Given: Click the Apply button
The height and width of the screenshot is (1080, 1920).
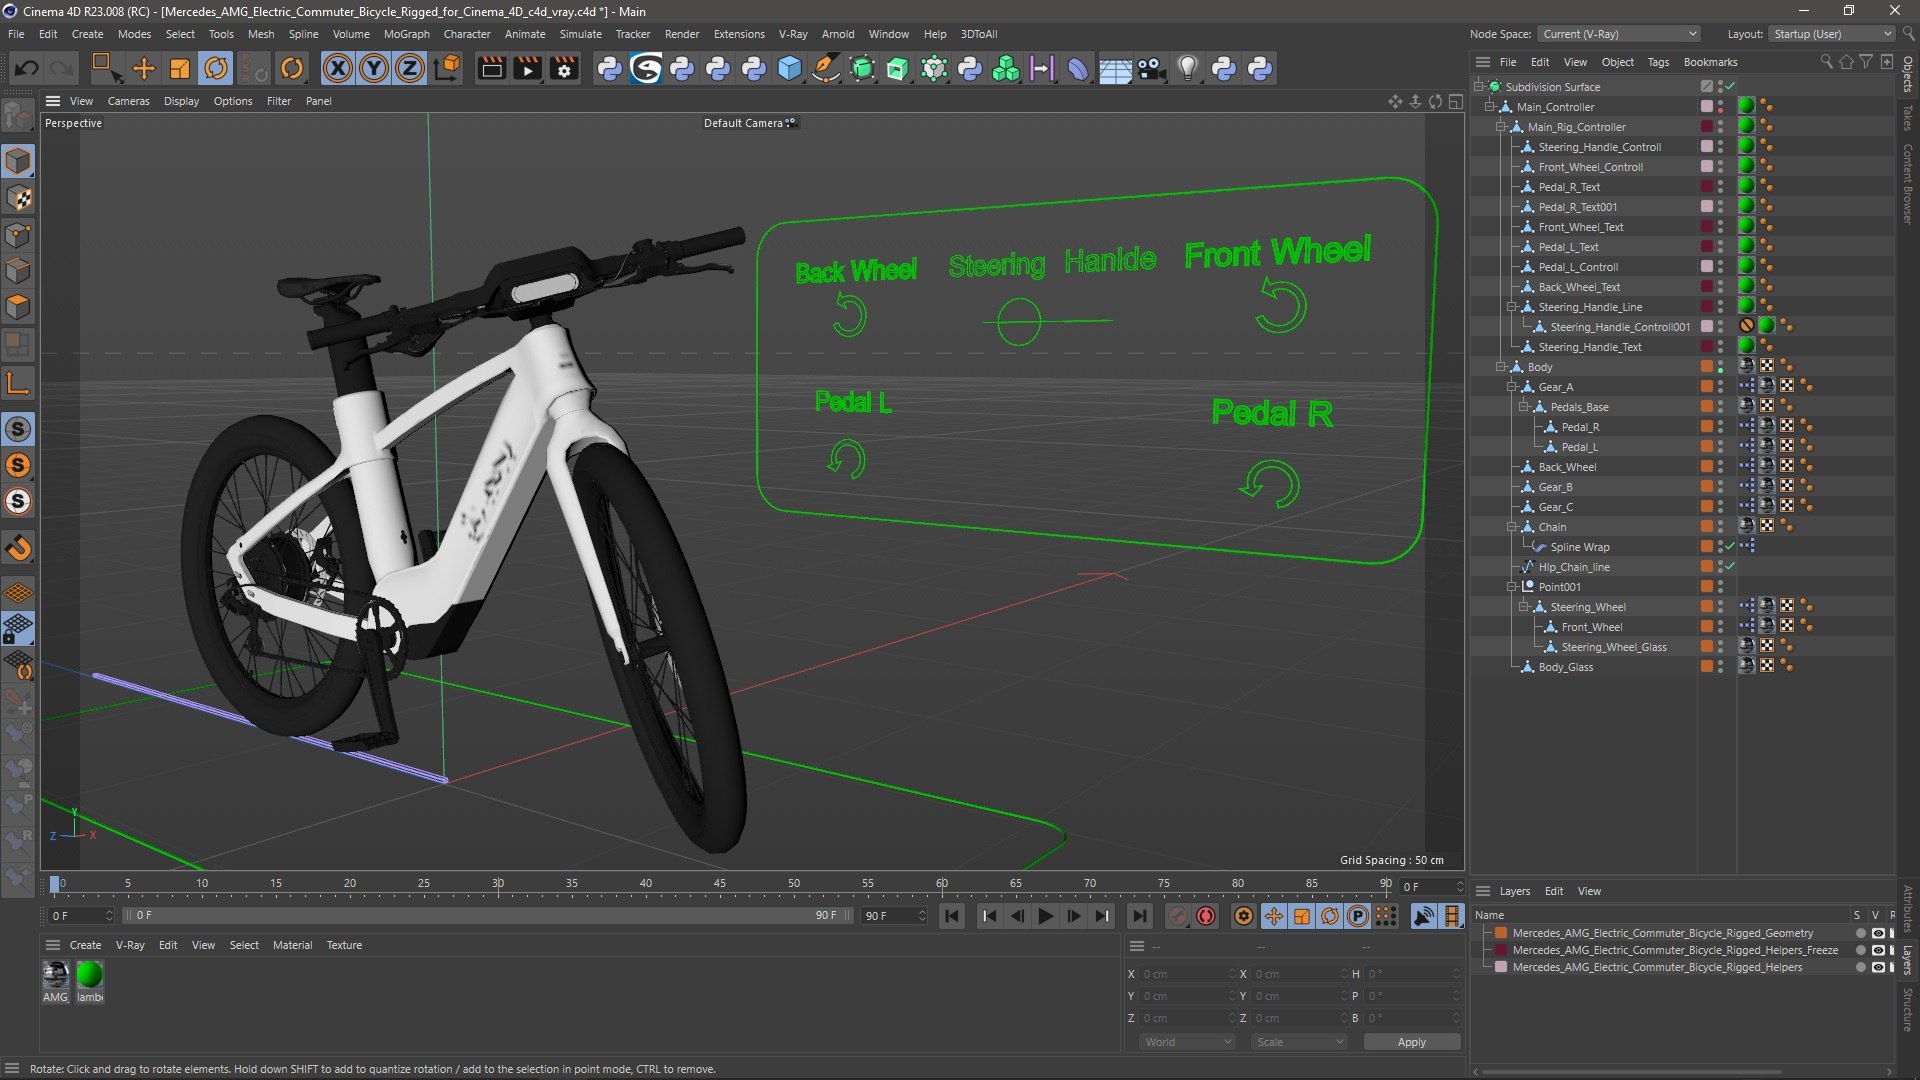Looking at the screenshot, I should click(x=1412, y=1042).
